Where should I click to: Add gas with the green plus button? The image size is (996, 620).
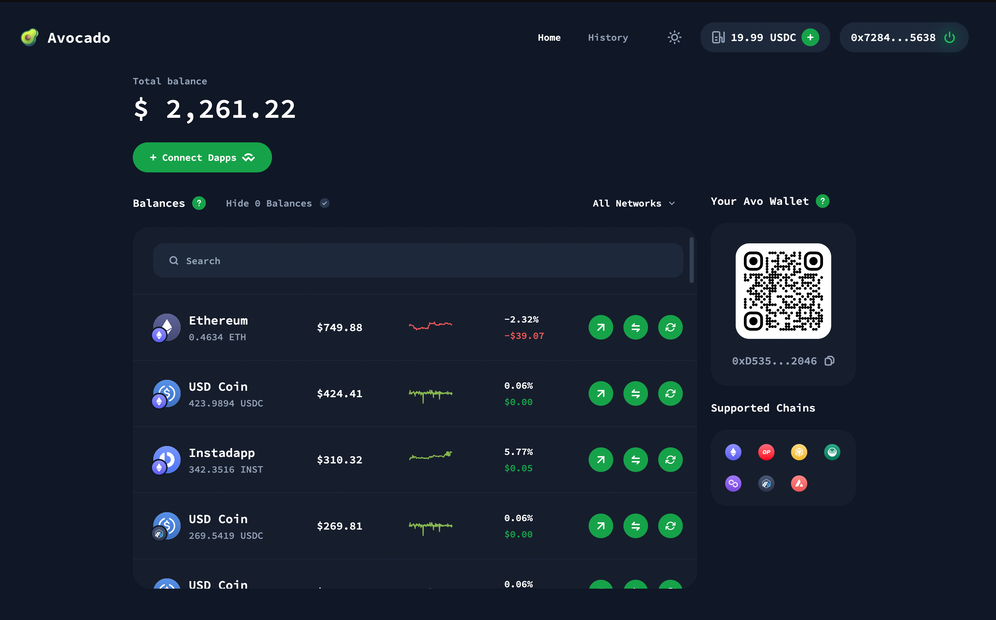click(x=810, y=37)
